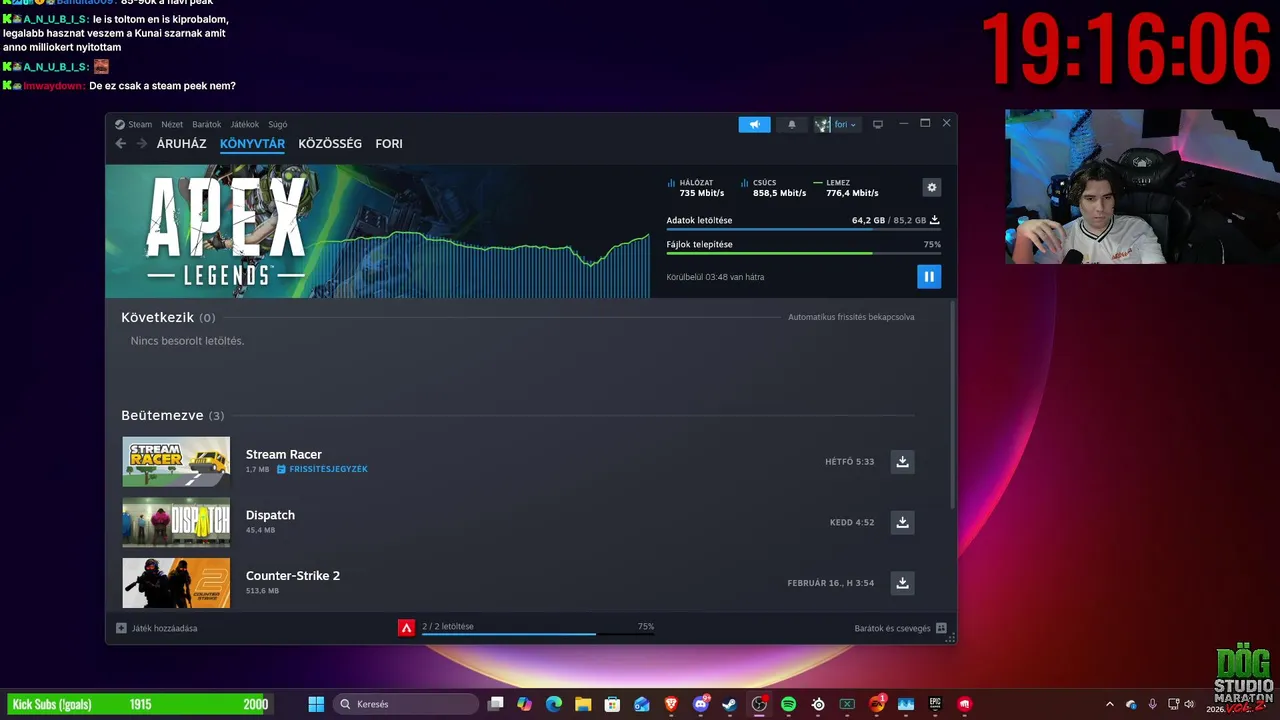Click the Fájlok telepítése progress bar
This screenshot has height=720, width=1280.
click(x=803, y=253)
